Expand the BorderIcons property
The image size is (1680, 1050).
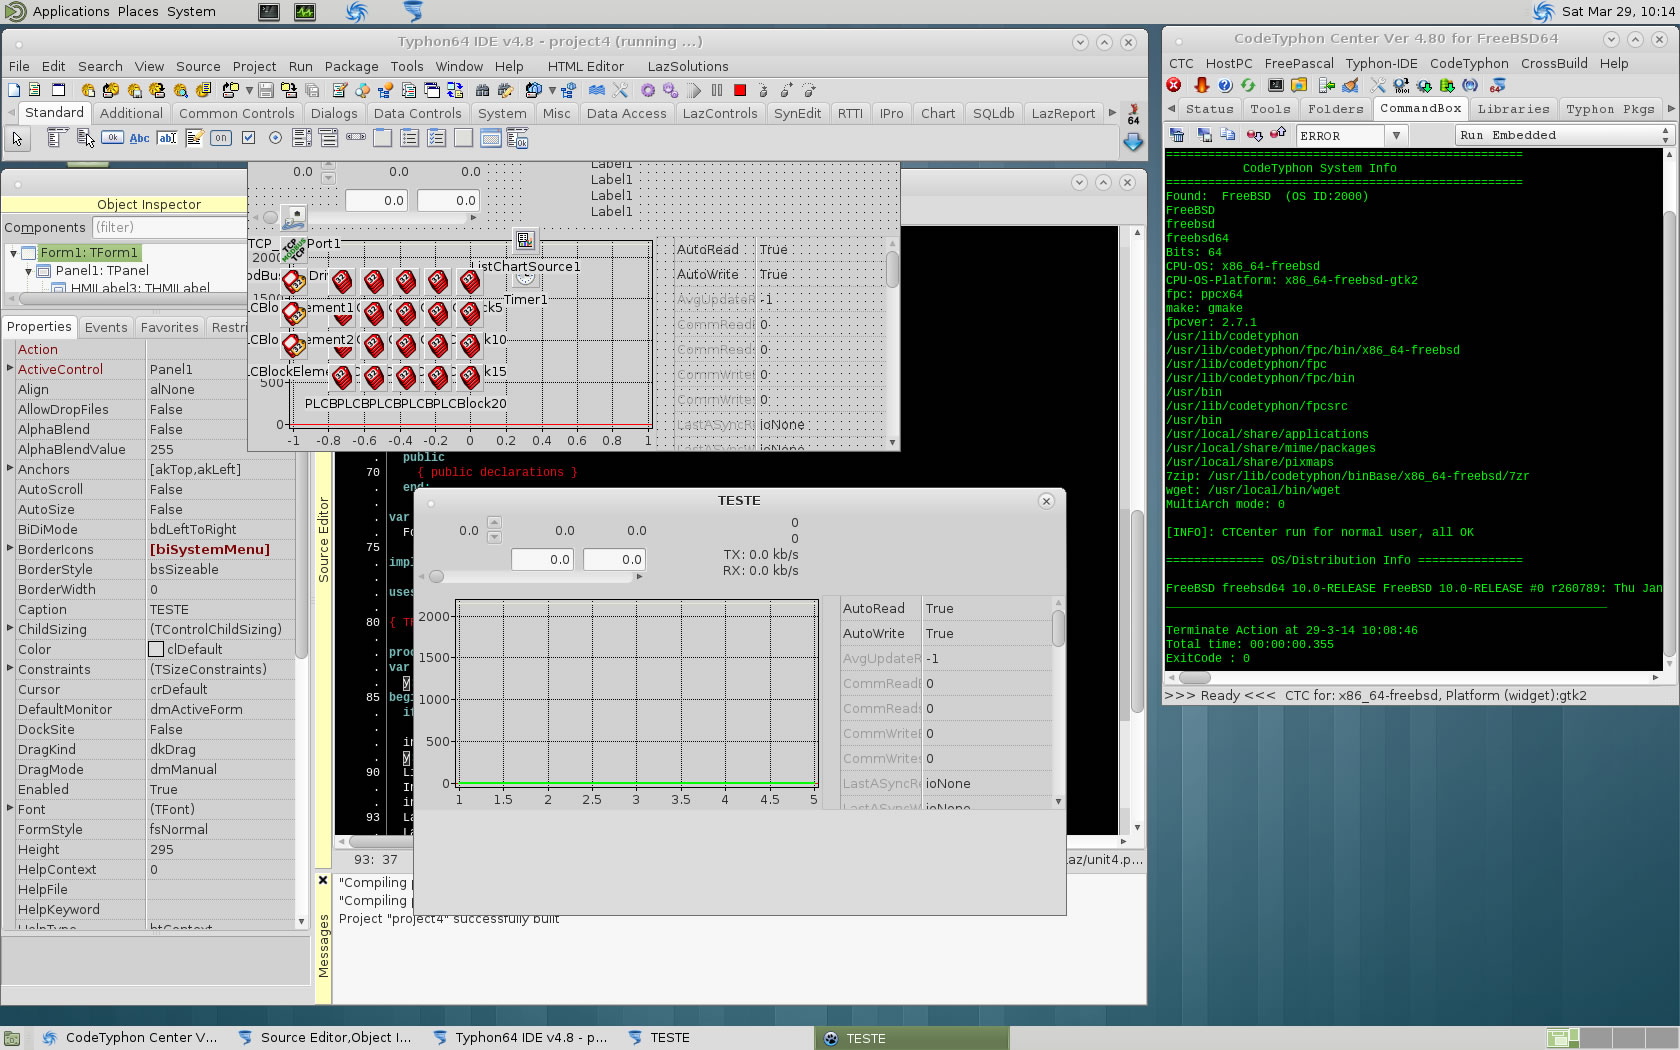10,548
